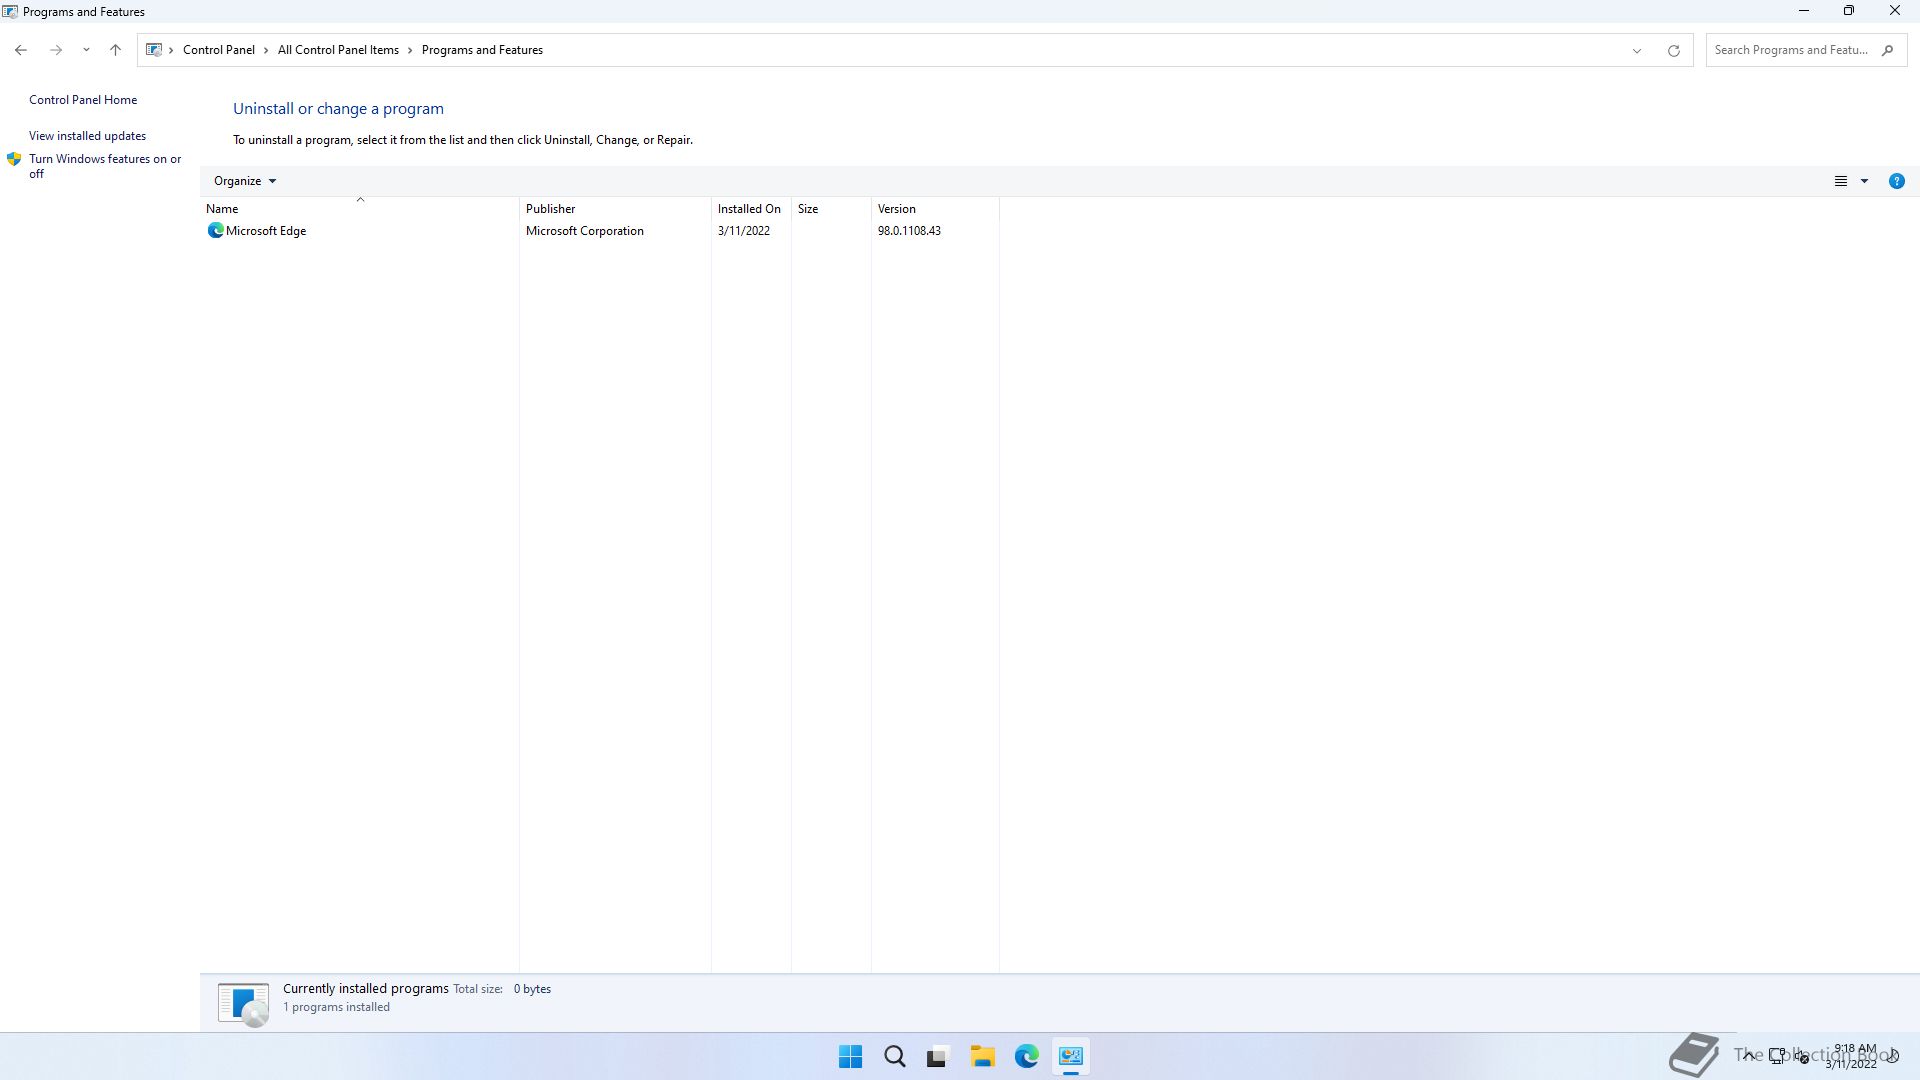Screen dimensions: 1920x1080
Task: Go up one level with up arrow
Action: (x=115, y=50)
